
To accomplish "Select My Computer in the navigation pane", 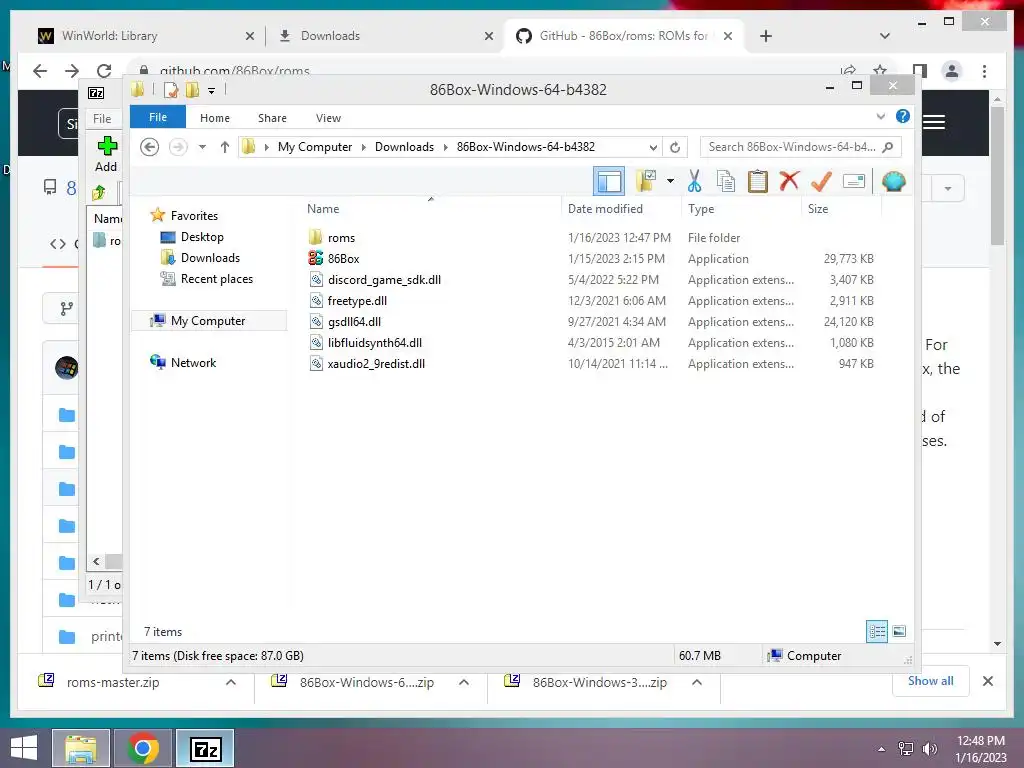I will pos(208,321).
